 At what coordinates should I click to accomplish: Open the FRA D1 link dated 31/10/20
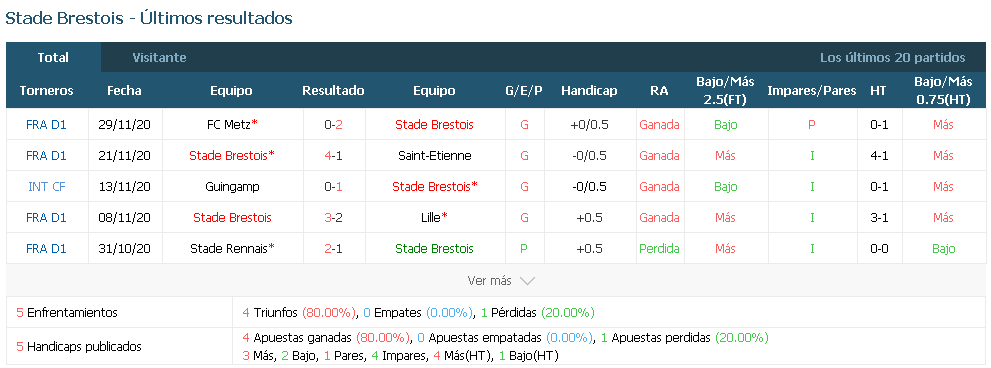[46, 249]
